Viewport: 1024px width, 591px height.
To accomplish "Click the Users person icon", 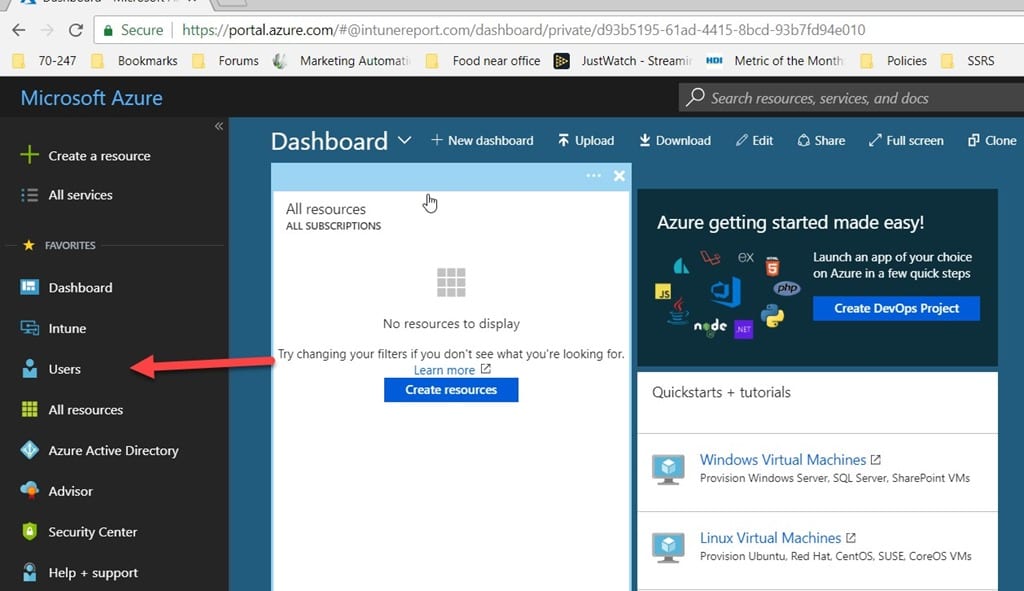I will click(x=29, y=368).
